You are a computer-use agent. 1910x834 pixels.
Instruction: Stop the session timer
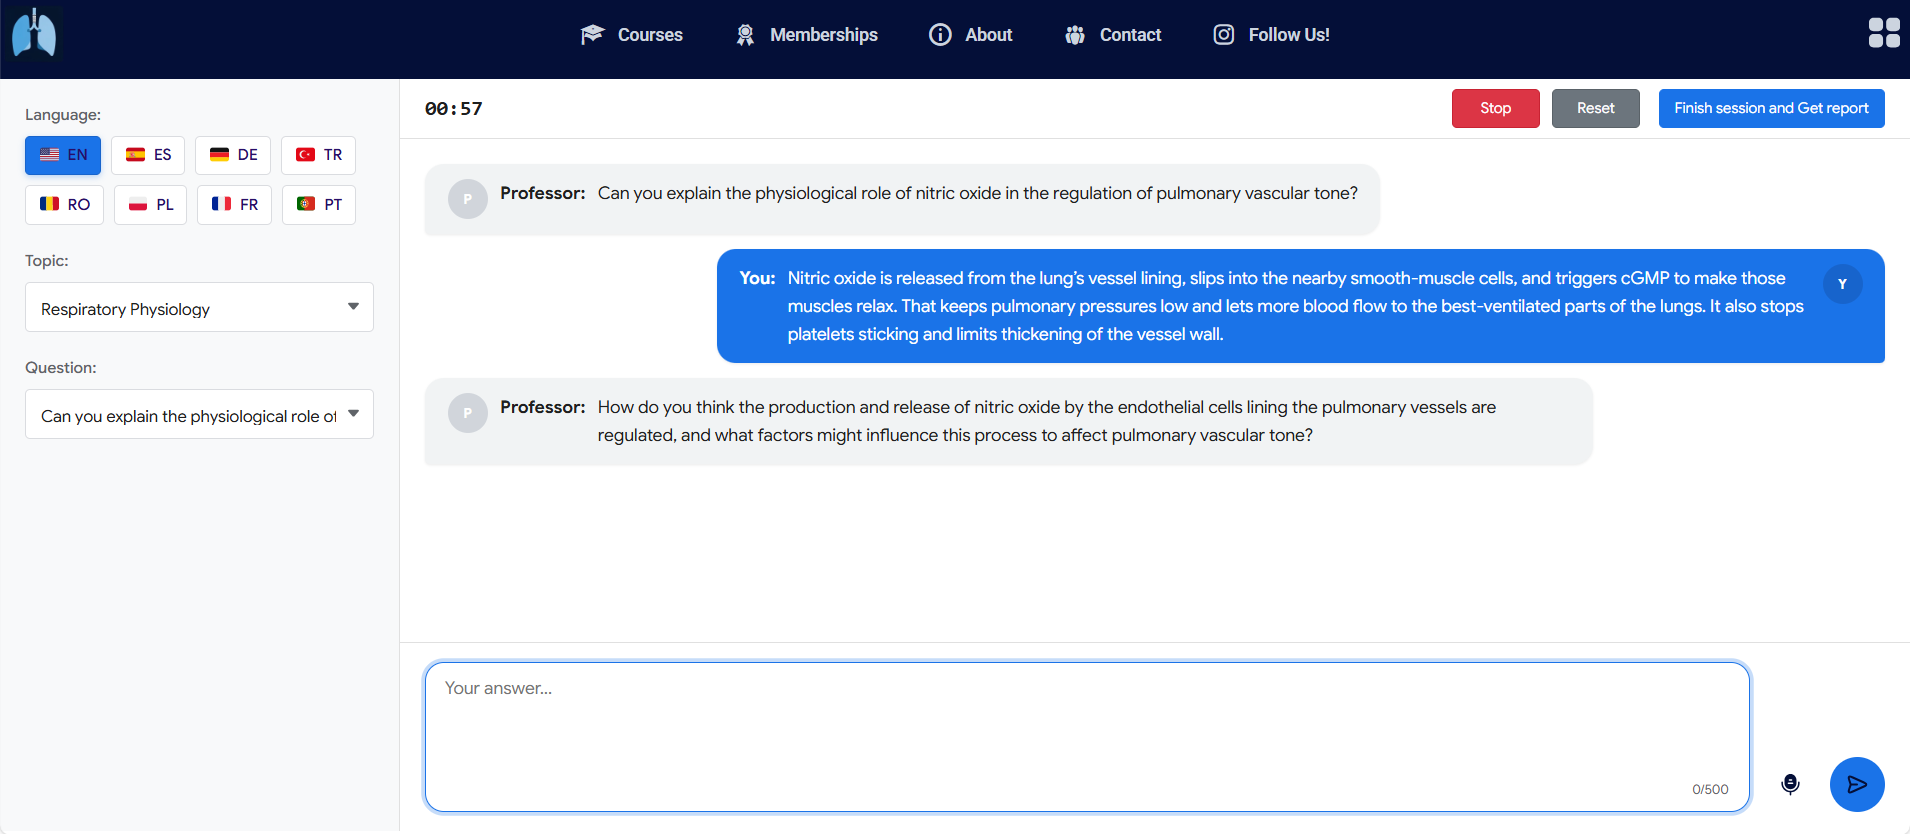click(x=1495, y=108)
